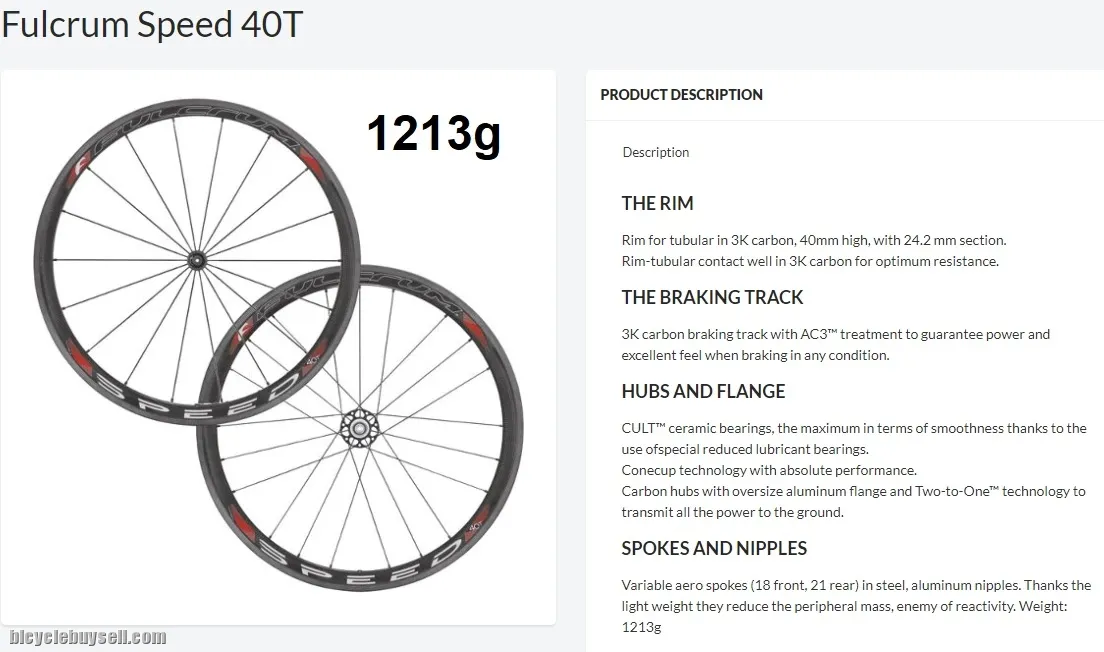Select the SPOKES AND NIPPLES heading
This screenshot has width=1104, height=652.
(714, 549)
